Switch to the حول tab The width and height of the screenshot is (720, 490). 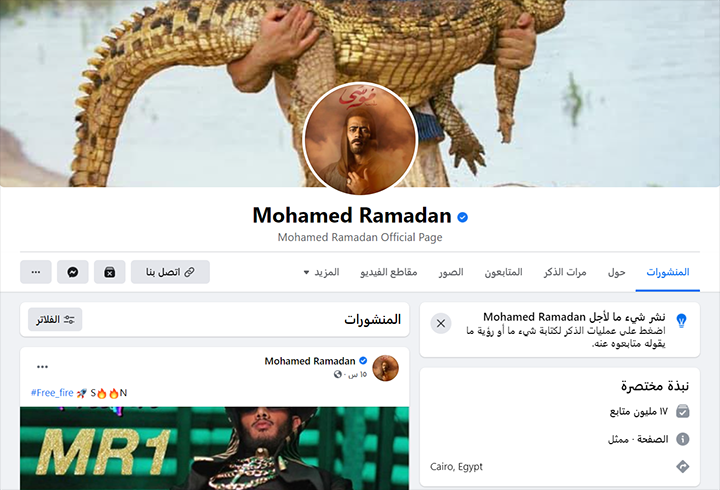pos(617,272)
